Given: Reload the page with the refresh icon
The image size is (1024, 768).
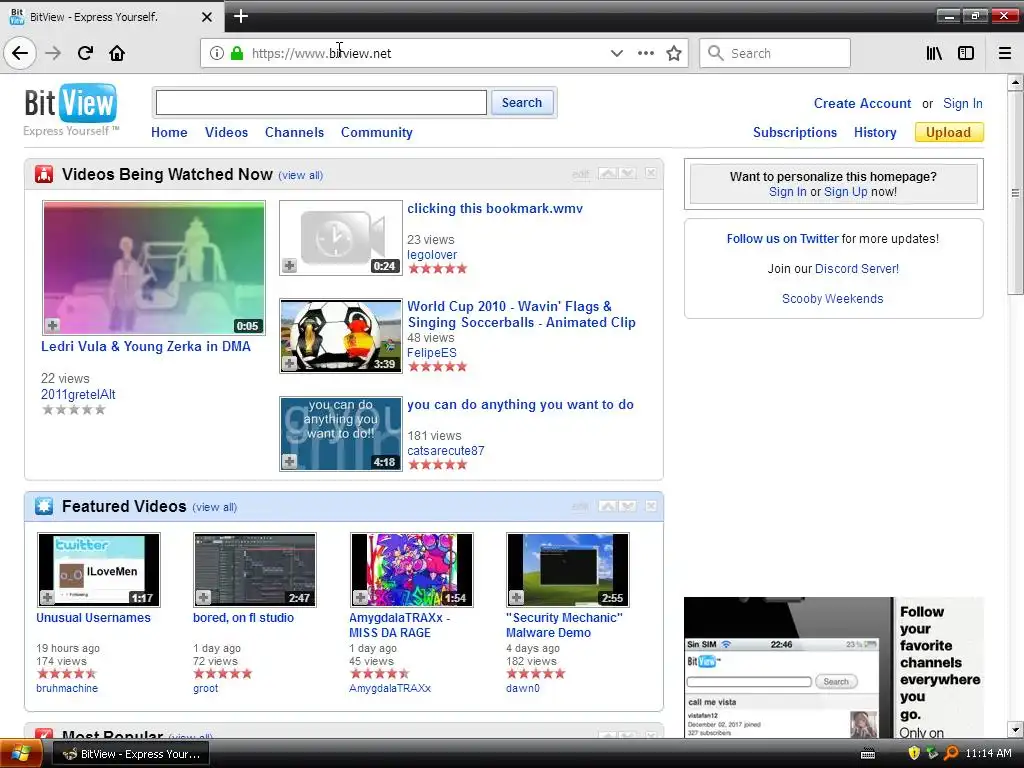Looking at the screenshot, I should (x=85, y=53).
